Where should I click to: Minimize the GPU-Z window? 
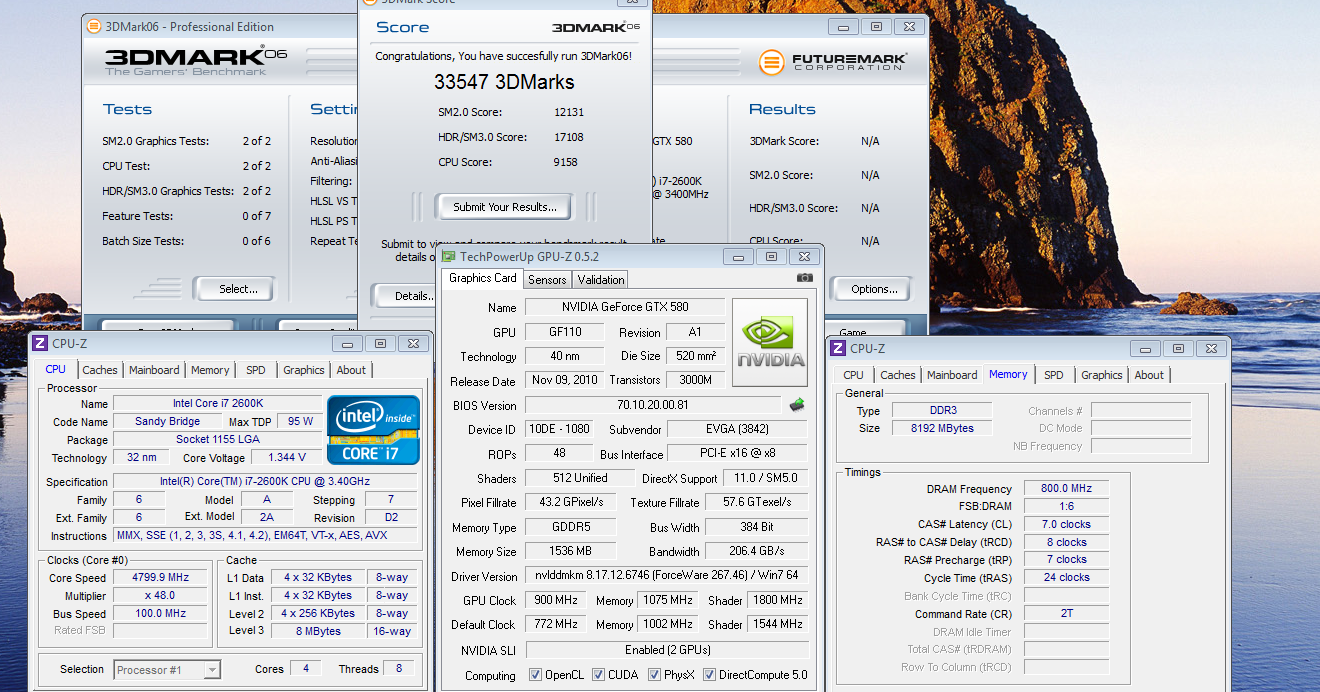(x=740, y=257)
